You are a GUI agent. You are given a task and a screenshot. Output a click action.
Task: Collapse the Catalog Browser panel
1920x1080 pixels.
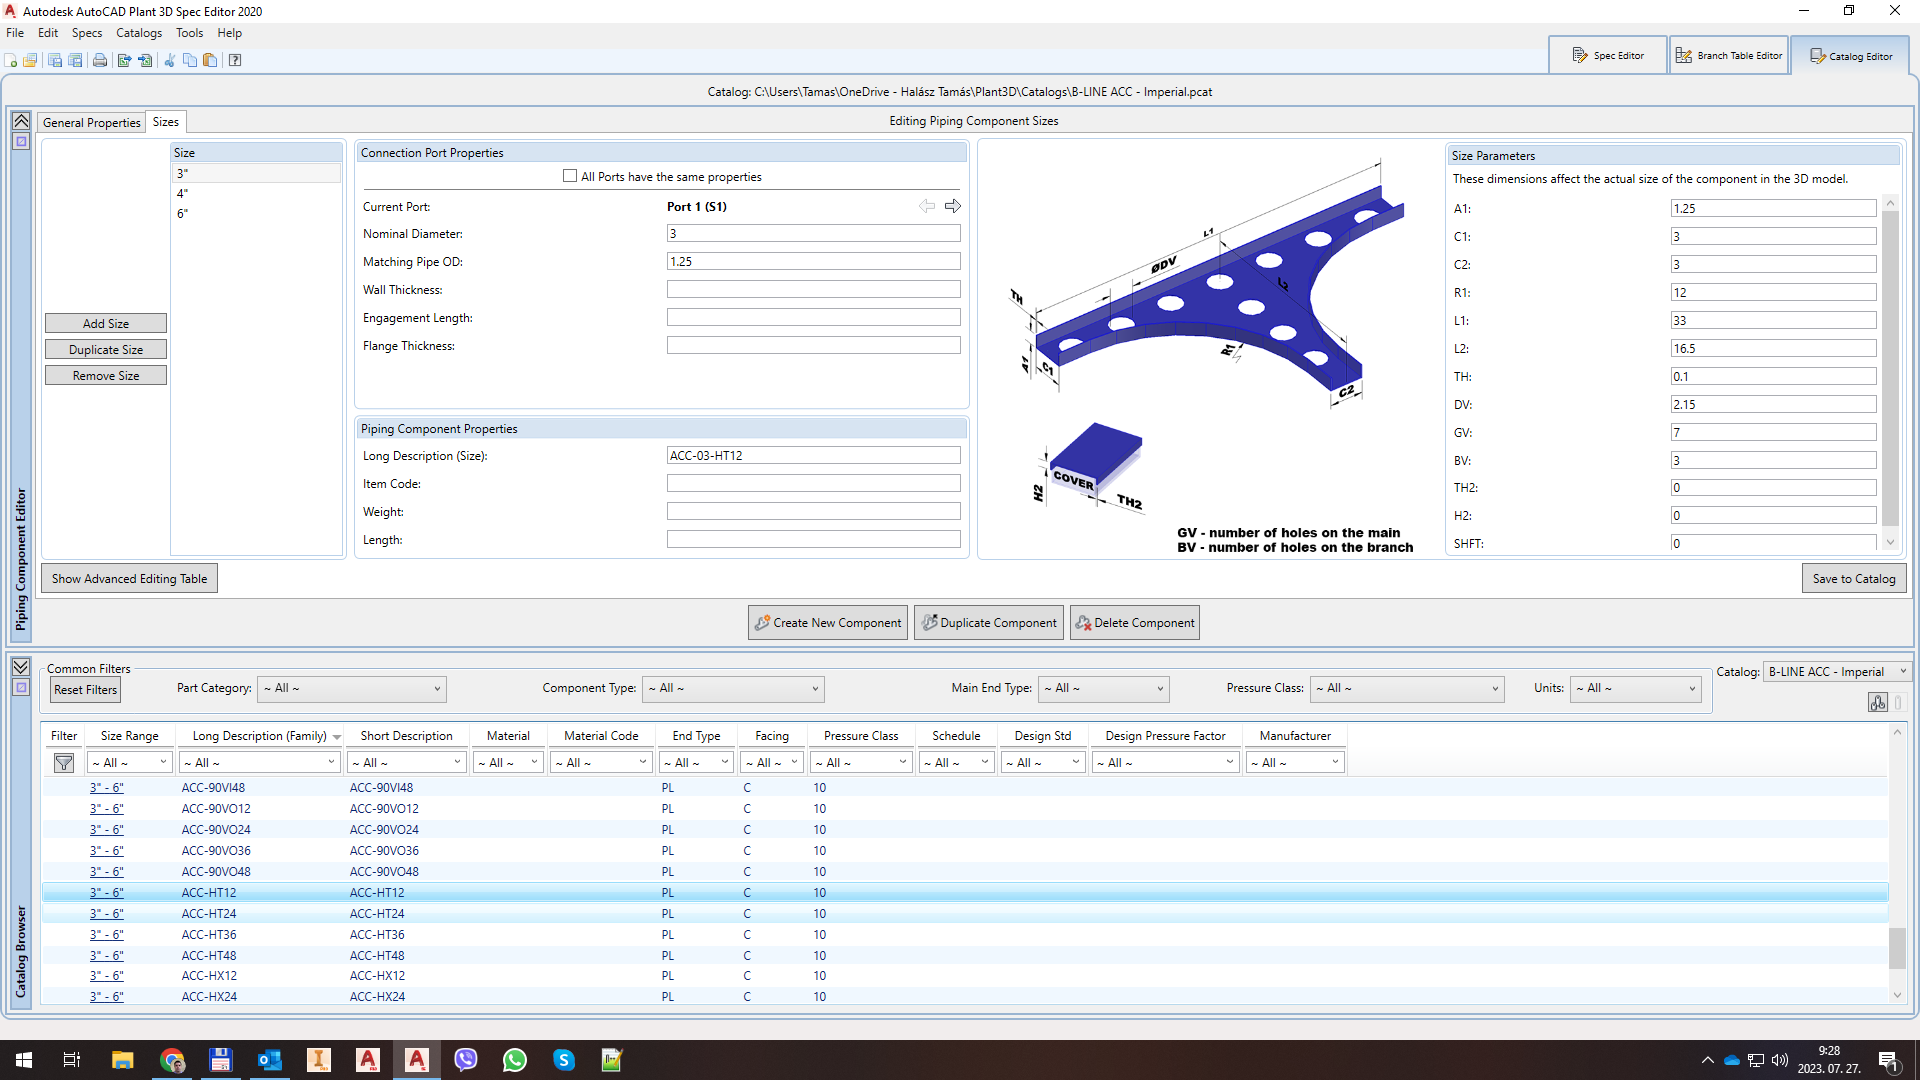(21, 667)
